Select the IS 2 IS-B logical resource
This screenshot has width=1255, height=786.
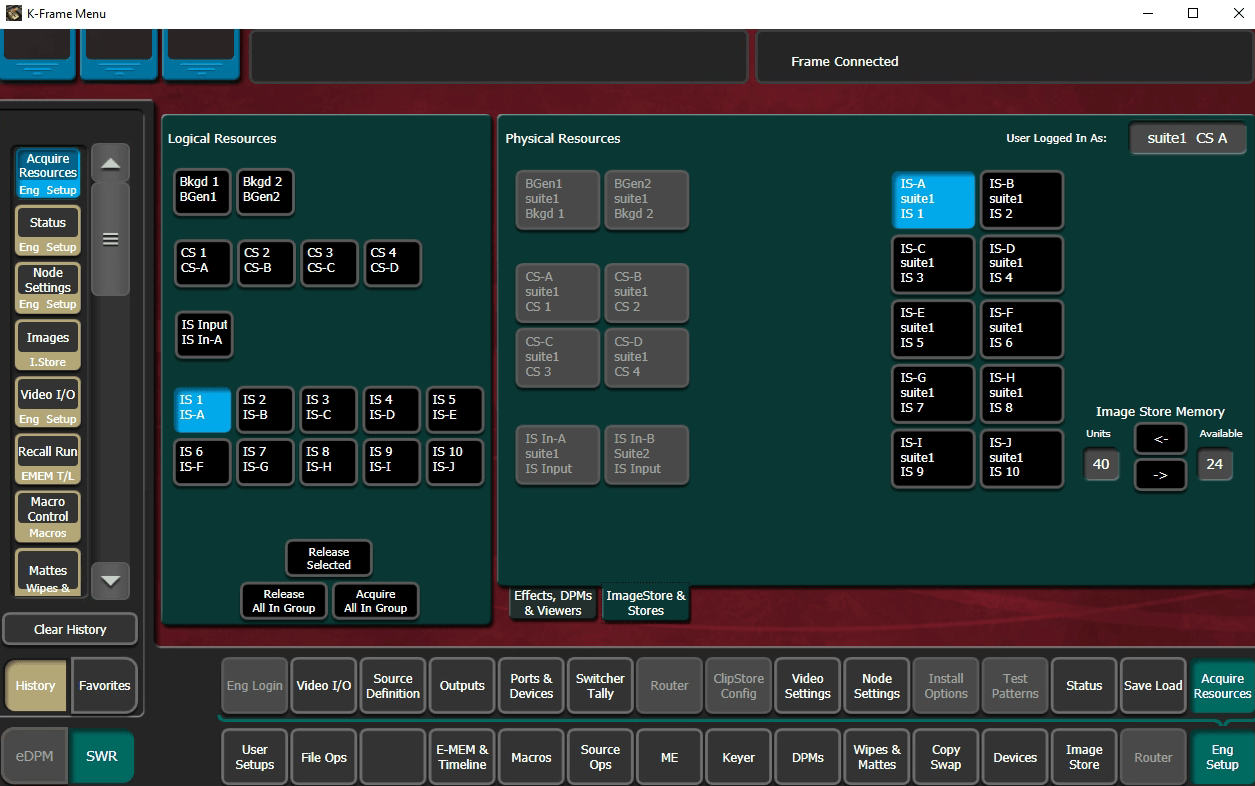click(x=266, y=410)
